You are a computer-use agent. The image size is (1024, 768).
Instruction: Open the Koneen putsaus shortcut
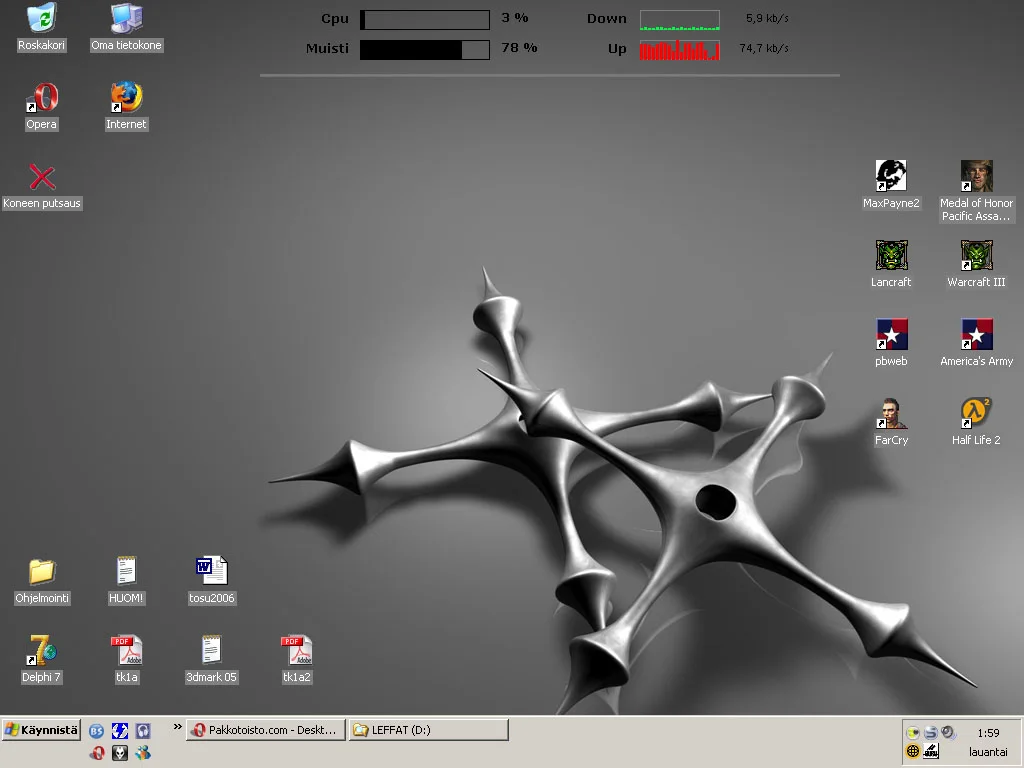41,178
